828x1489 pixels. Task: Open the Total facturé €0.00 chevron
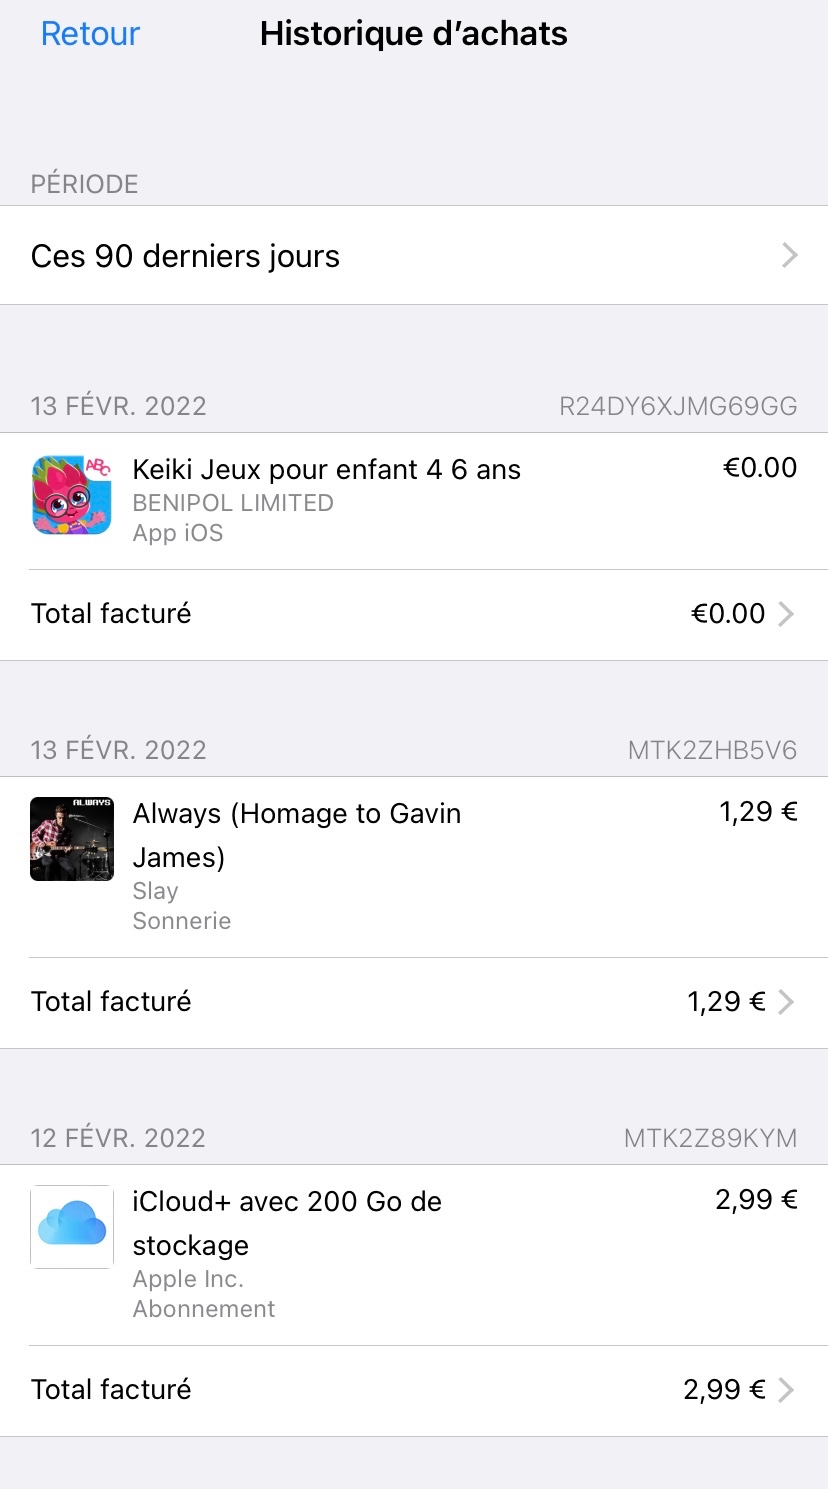786,614
